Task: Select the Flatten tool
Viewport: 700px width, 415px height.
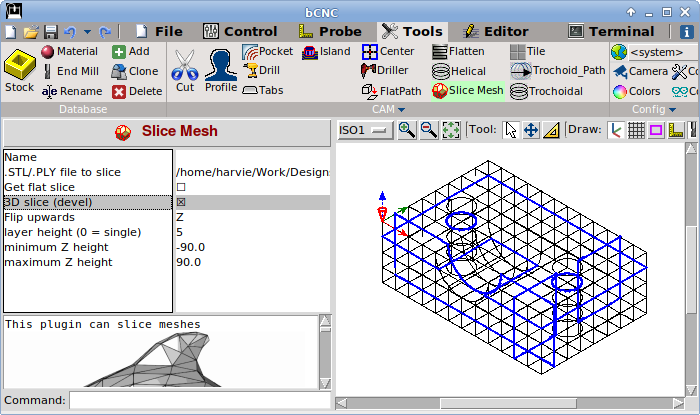Action: (x=458, y=51)
